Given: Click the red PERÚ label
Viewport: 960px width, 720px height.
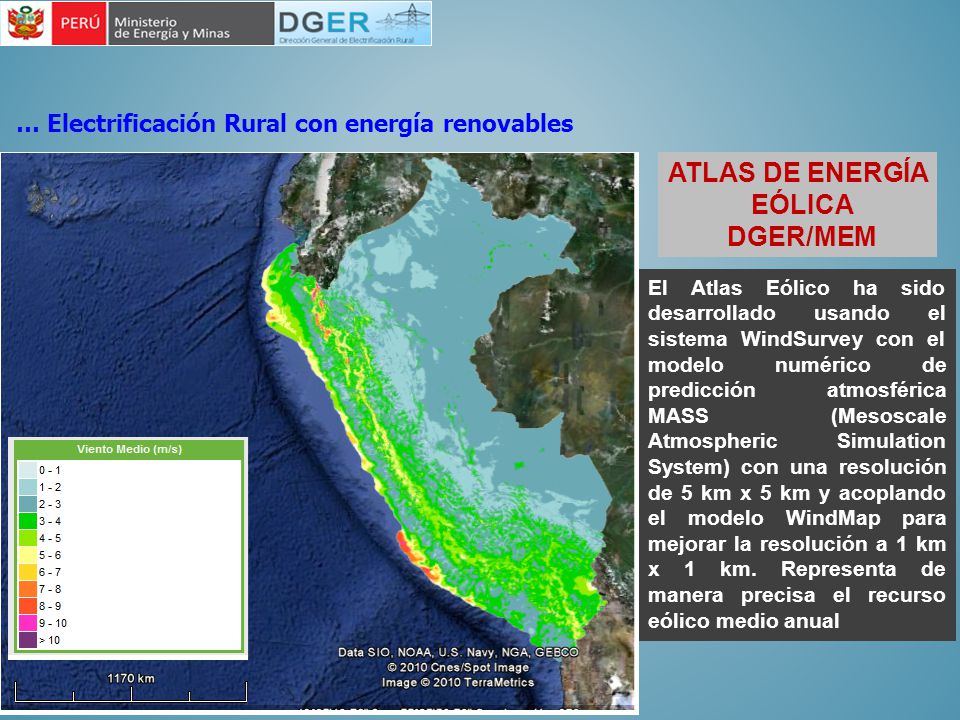Looking at the screenshot, I should 79,23.
